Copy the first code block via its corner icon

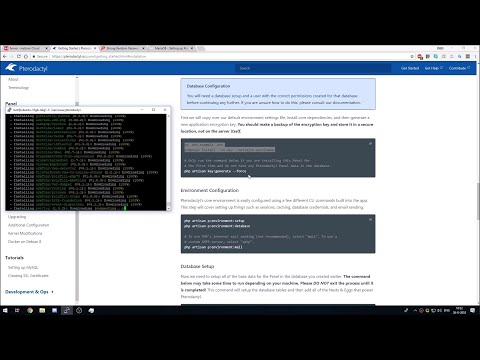[370, 143]
